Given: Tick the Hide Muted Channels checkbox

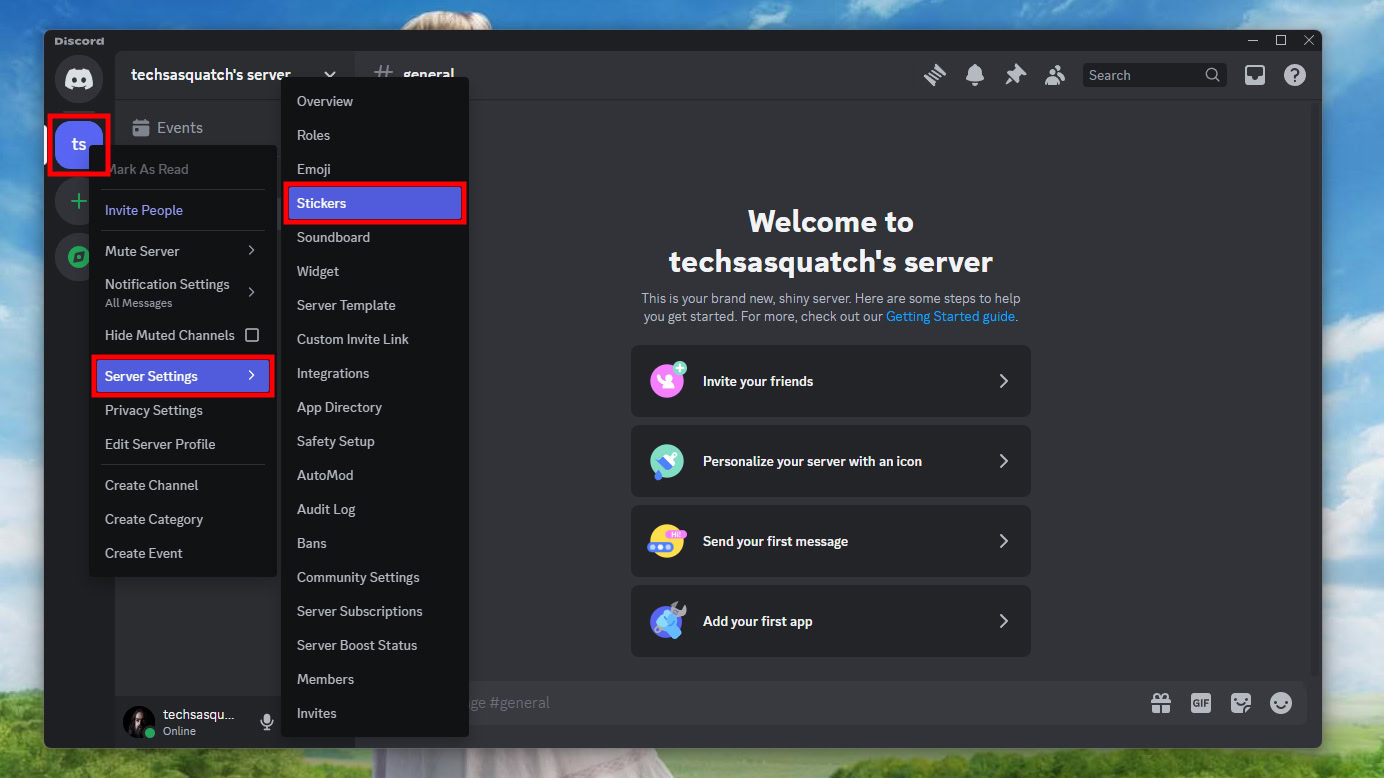Looking at the screenshot, I should pos(252,335).
